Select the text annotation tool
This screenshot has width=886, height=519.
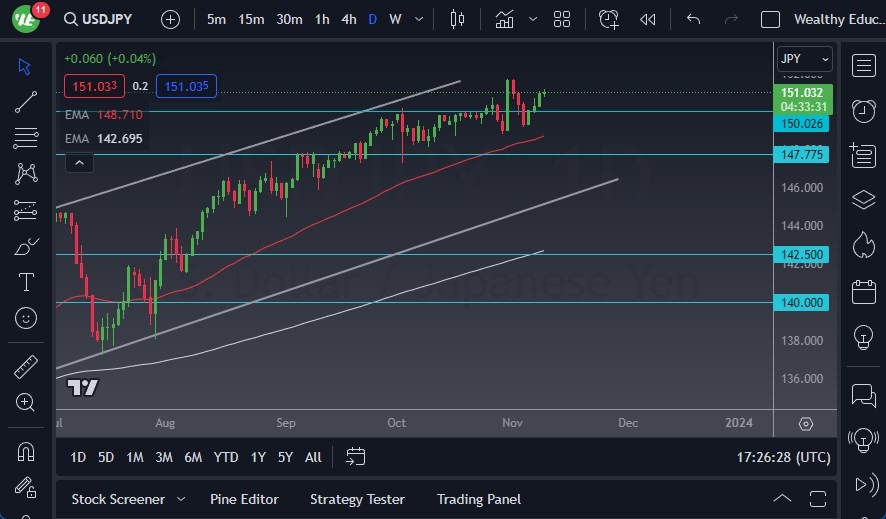(x=26, y=282)
